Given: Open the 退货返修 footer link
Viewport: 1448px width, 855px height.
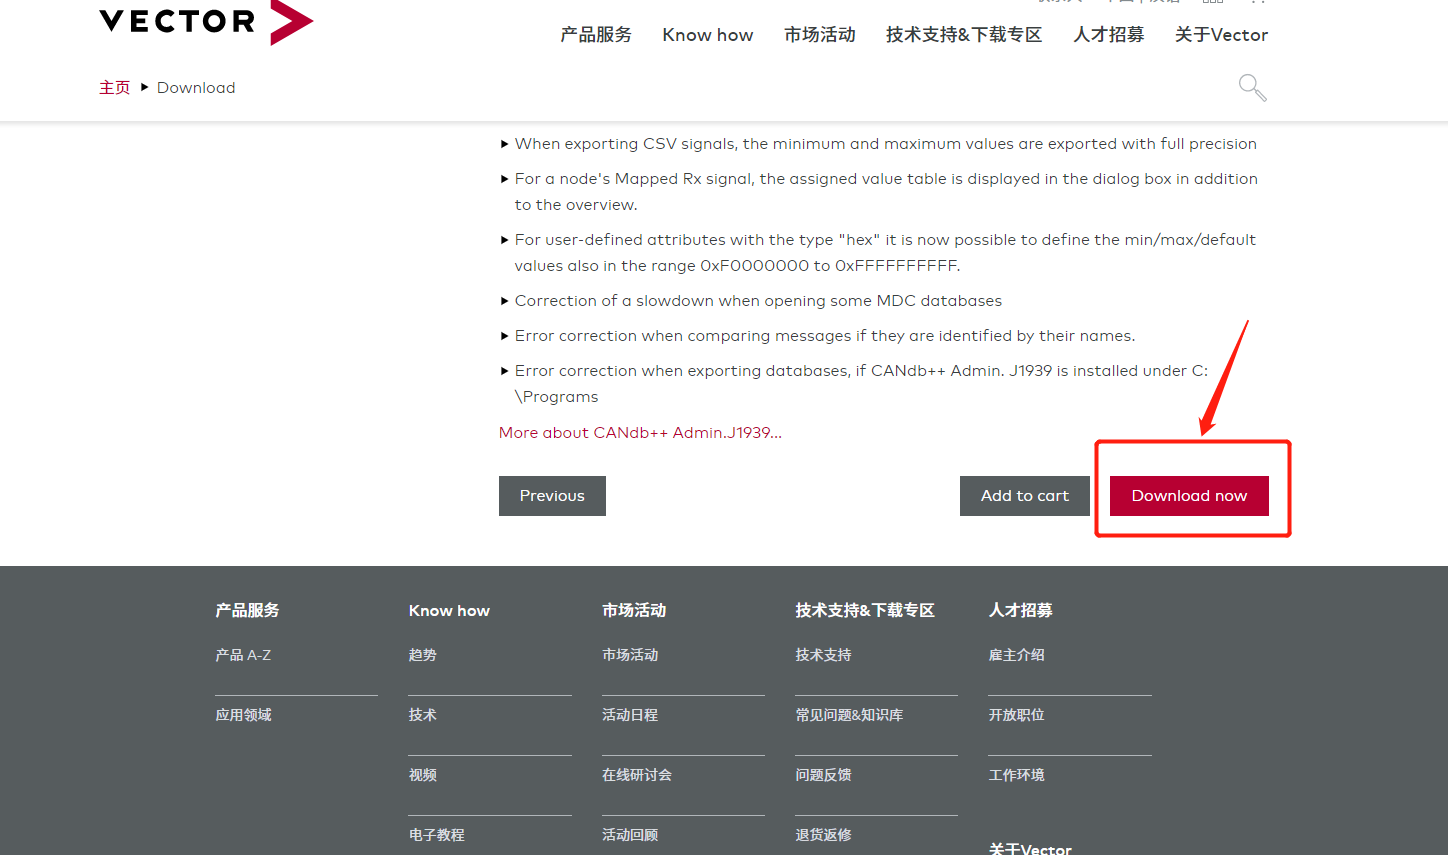Looking at the screenshot, I should 823,834.
